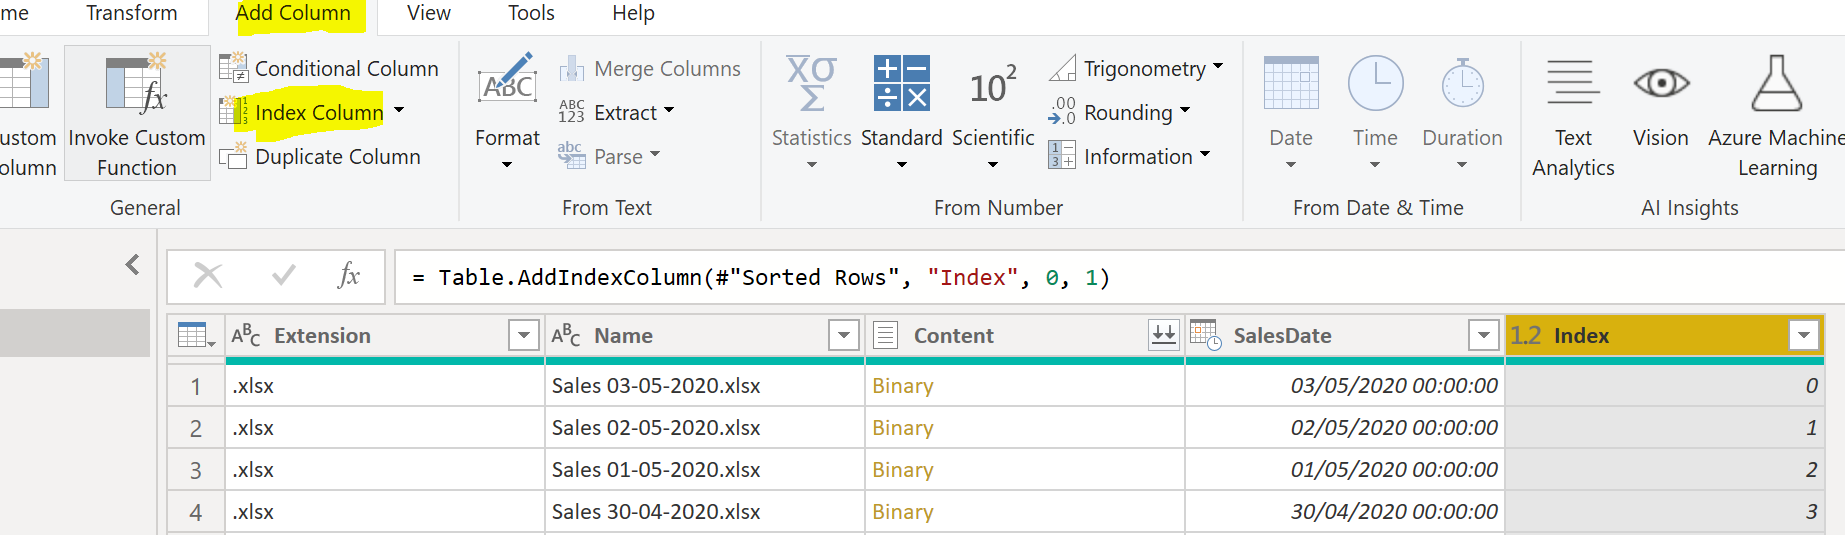Open Azure Machine Learning flask icon

click(1776, 83)
